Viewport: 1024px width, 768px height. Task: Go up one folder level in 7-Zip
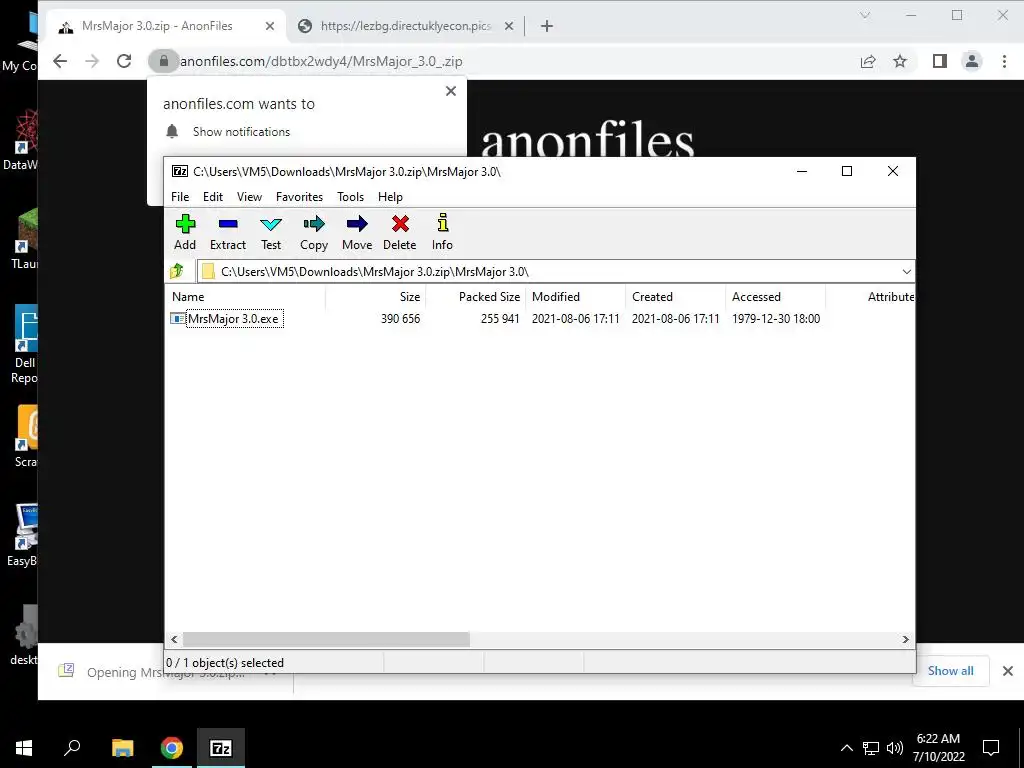point(176,271)
